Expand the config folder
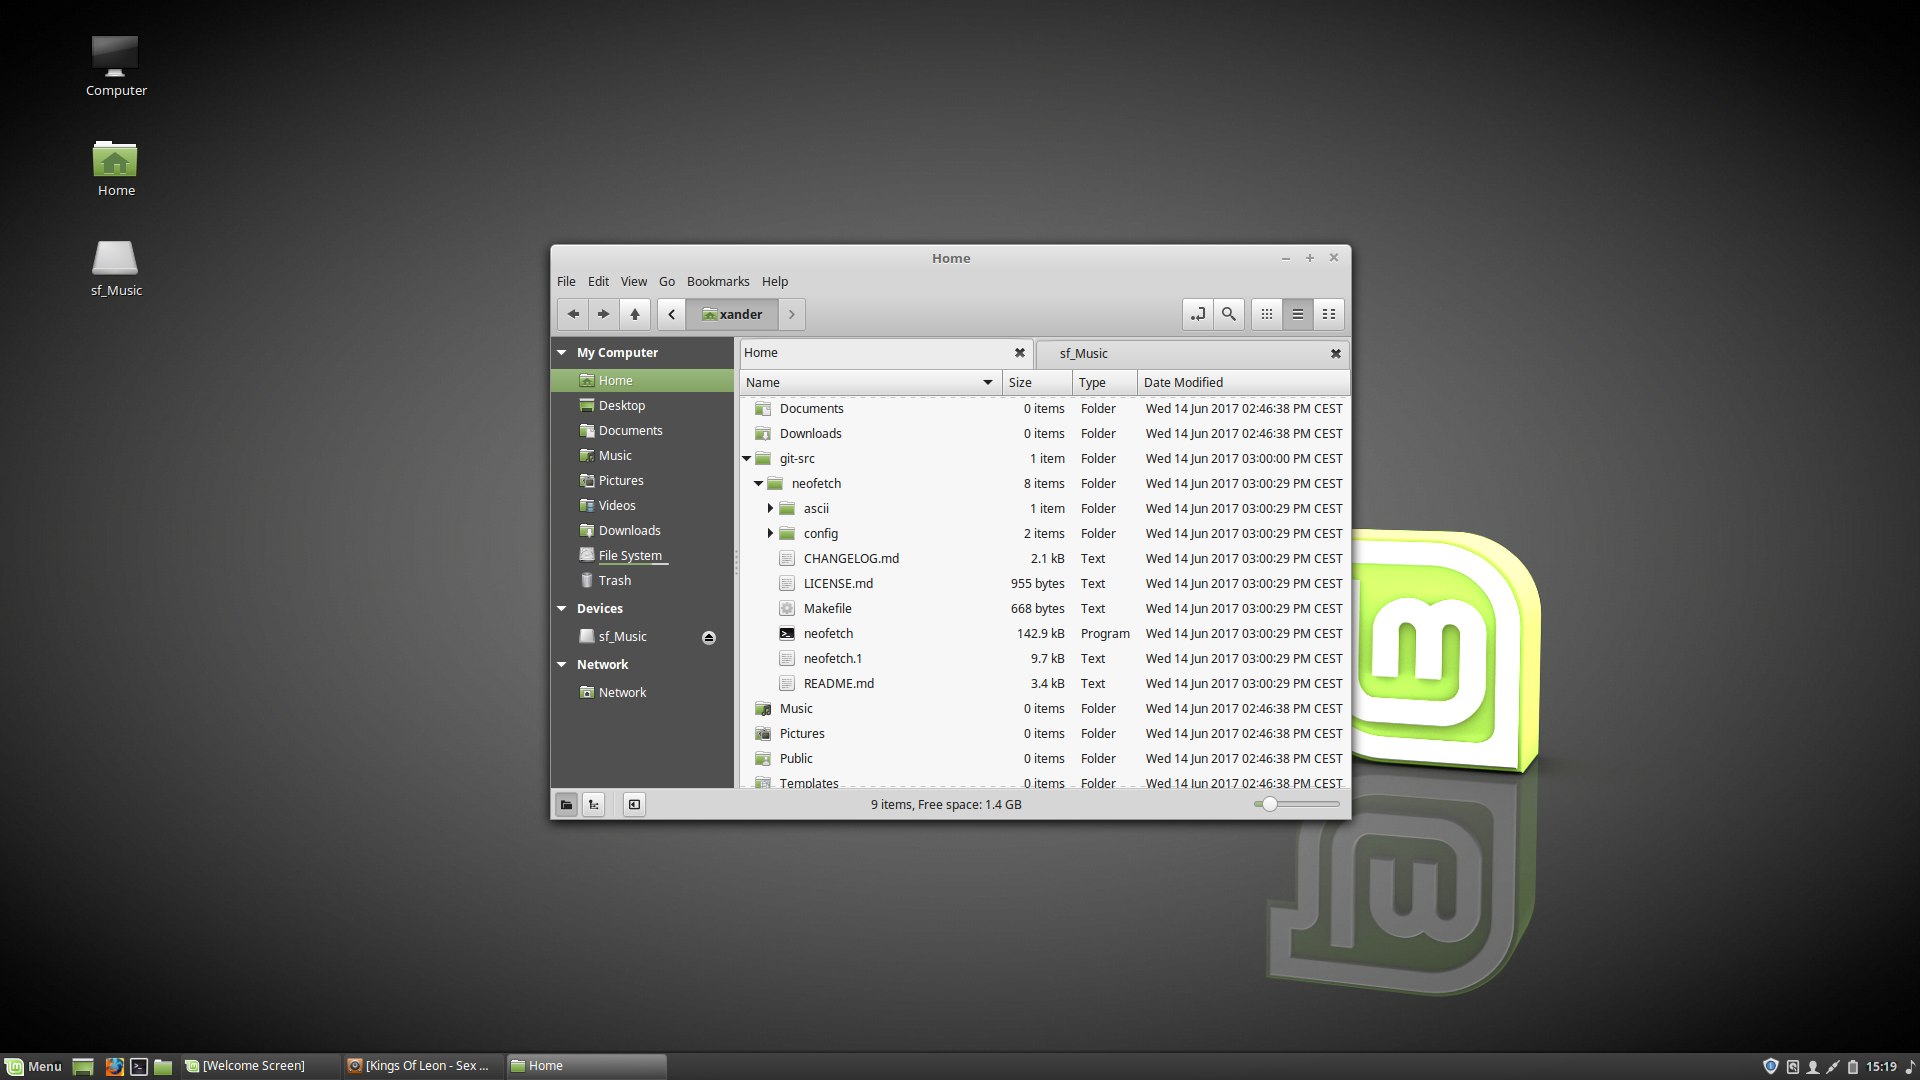1920x1080 pixels. [770, 534]
